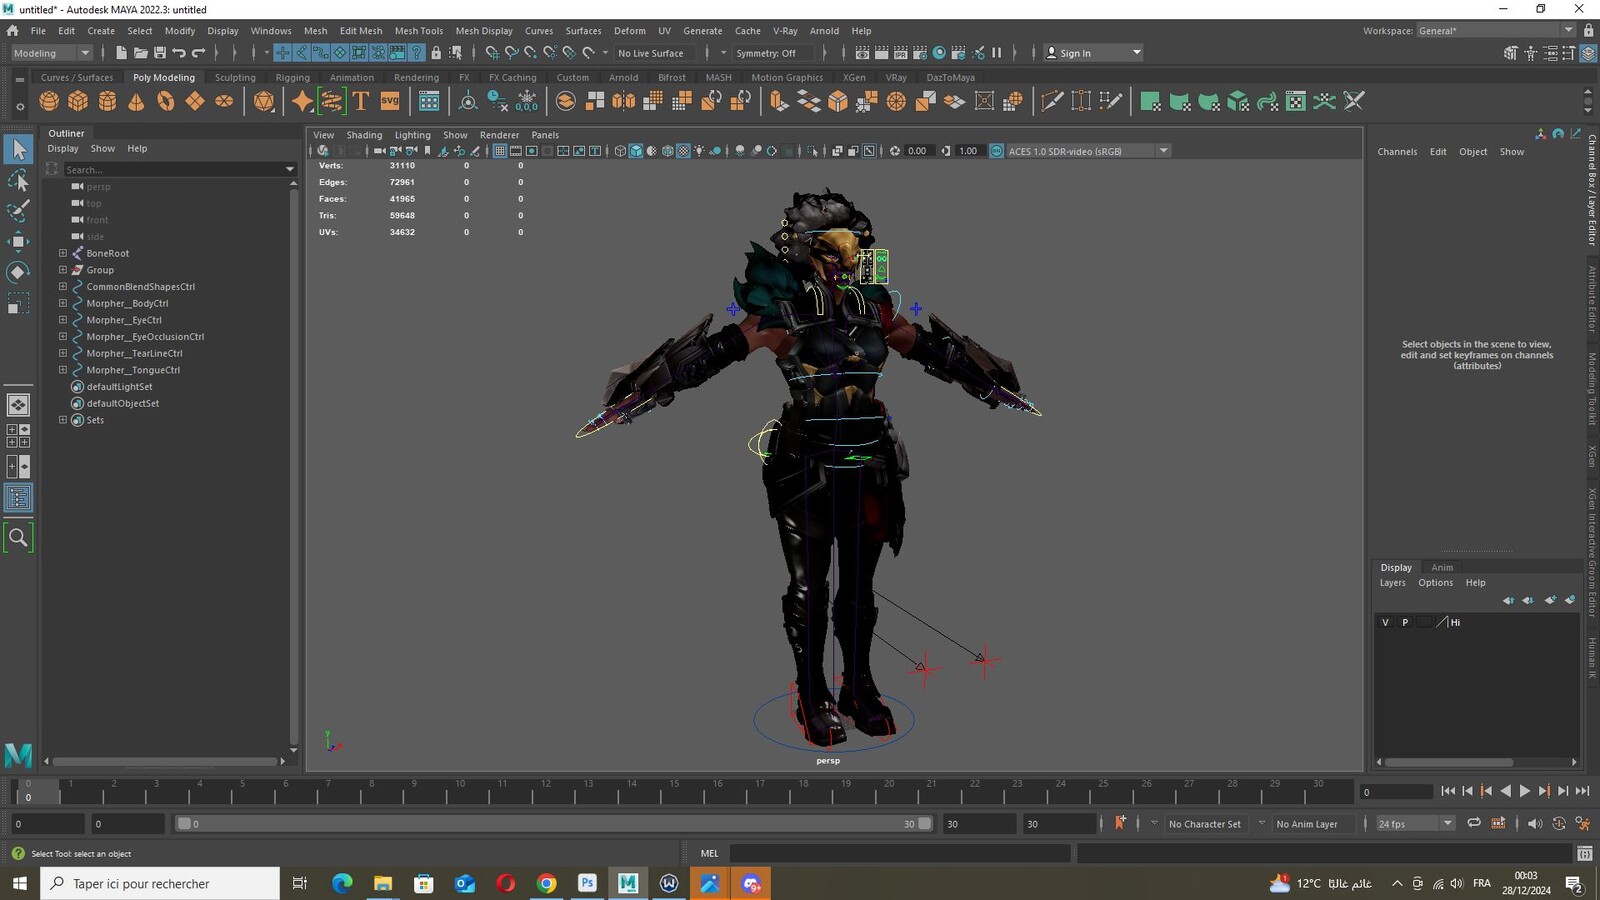
Task: Click the four-pane layout icon
Action: pyautogui.click(x=18, y=436)
